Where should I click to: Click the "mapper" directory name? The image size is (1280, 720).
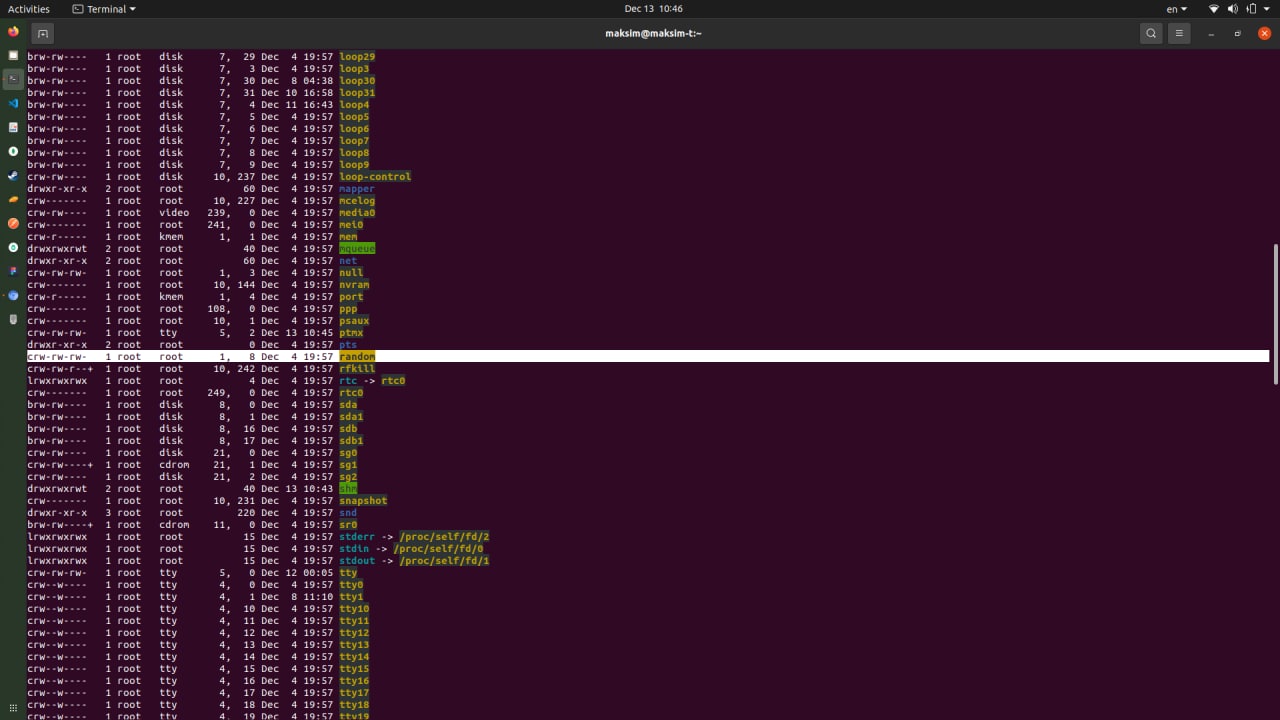point(357,189)
